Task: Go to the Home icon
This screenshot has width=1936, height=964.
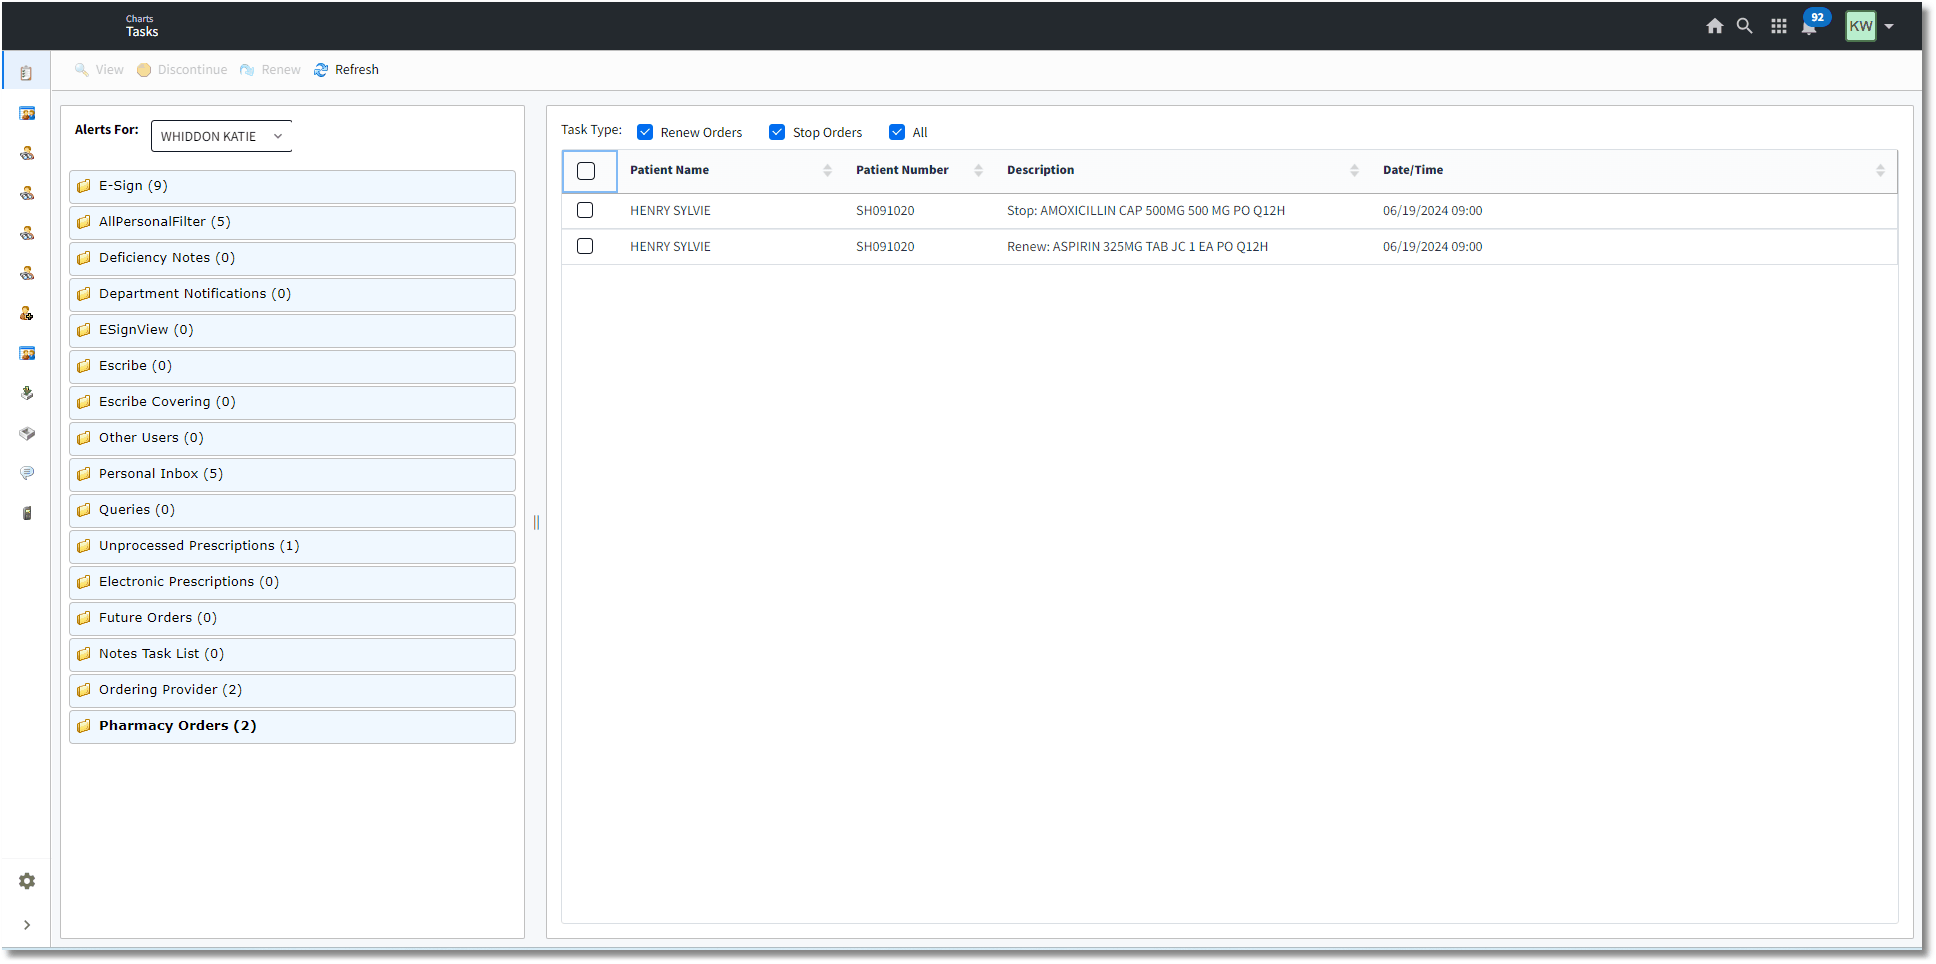Action: tap(1714, 26)
